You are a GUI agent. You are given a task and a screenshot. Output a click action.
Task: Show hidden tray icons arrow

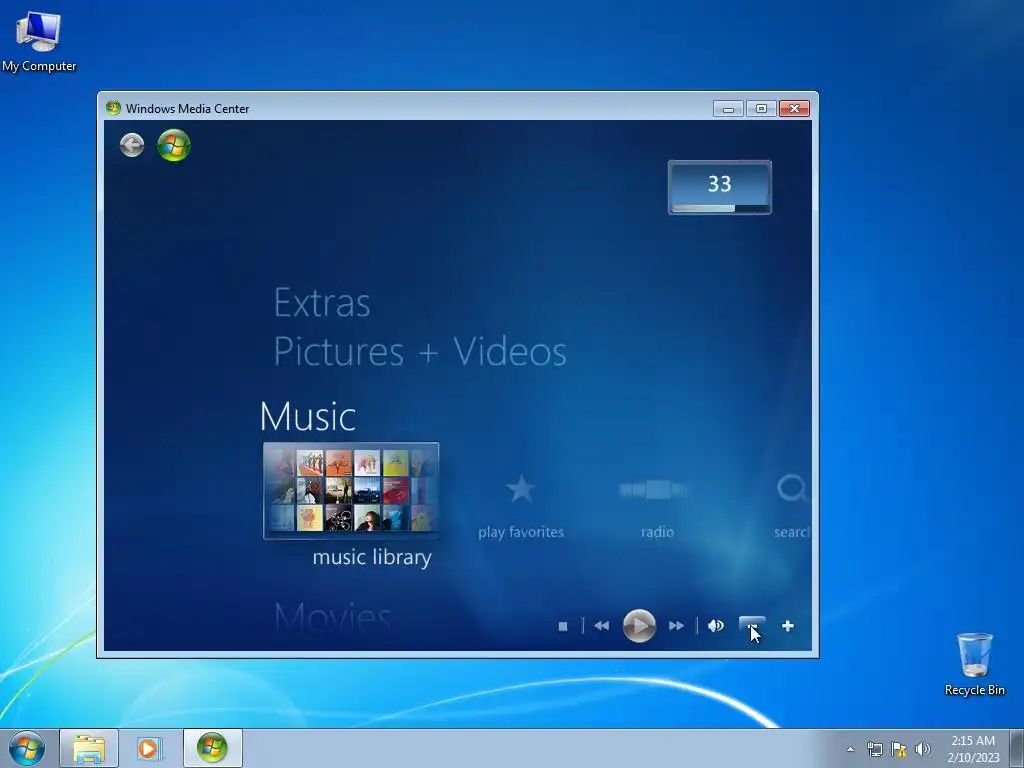pos(850,749)
